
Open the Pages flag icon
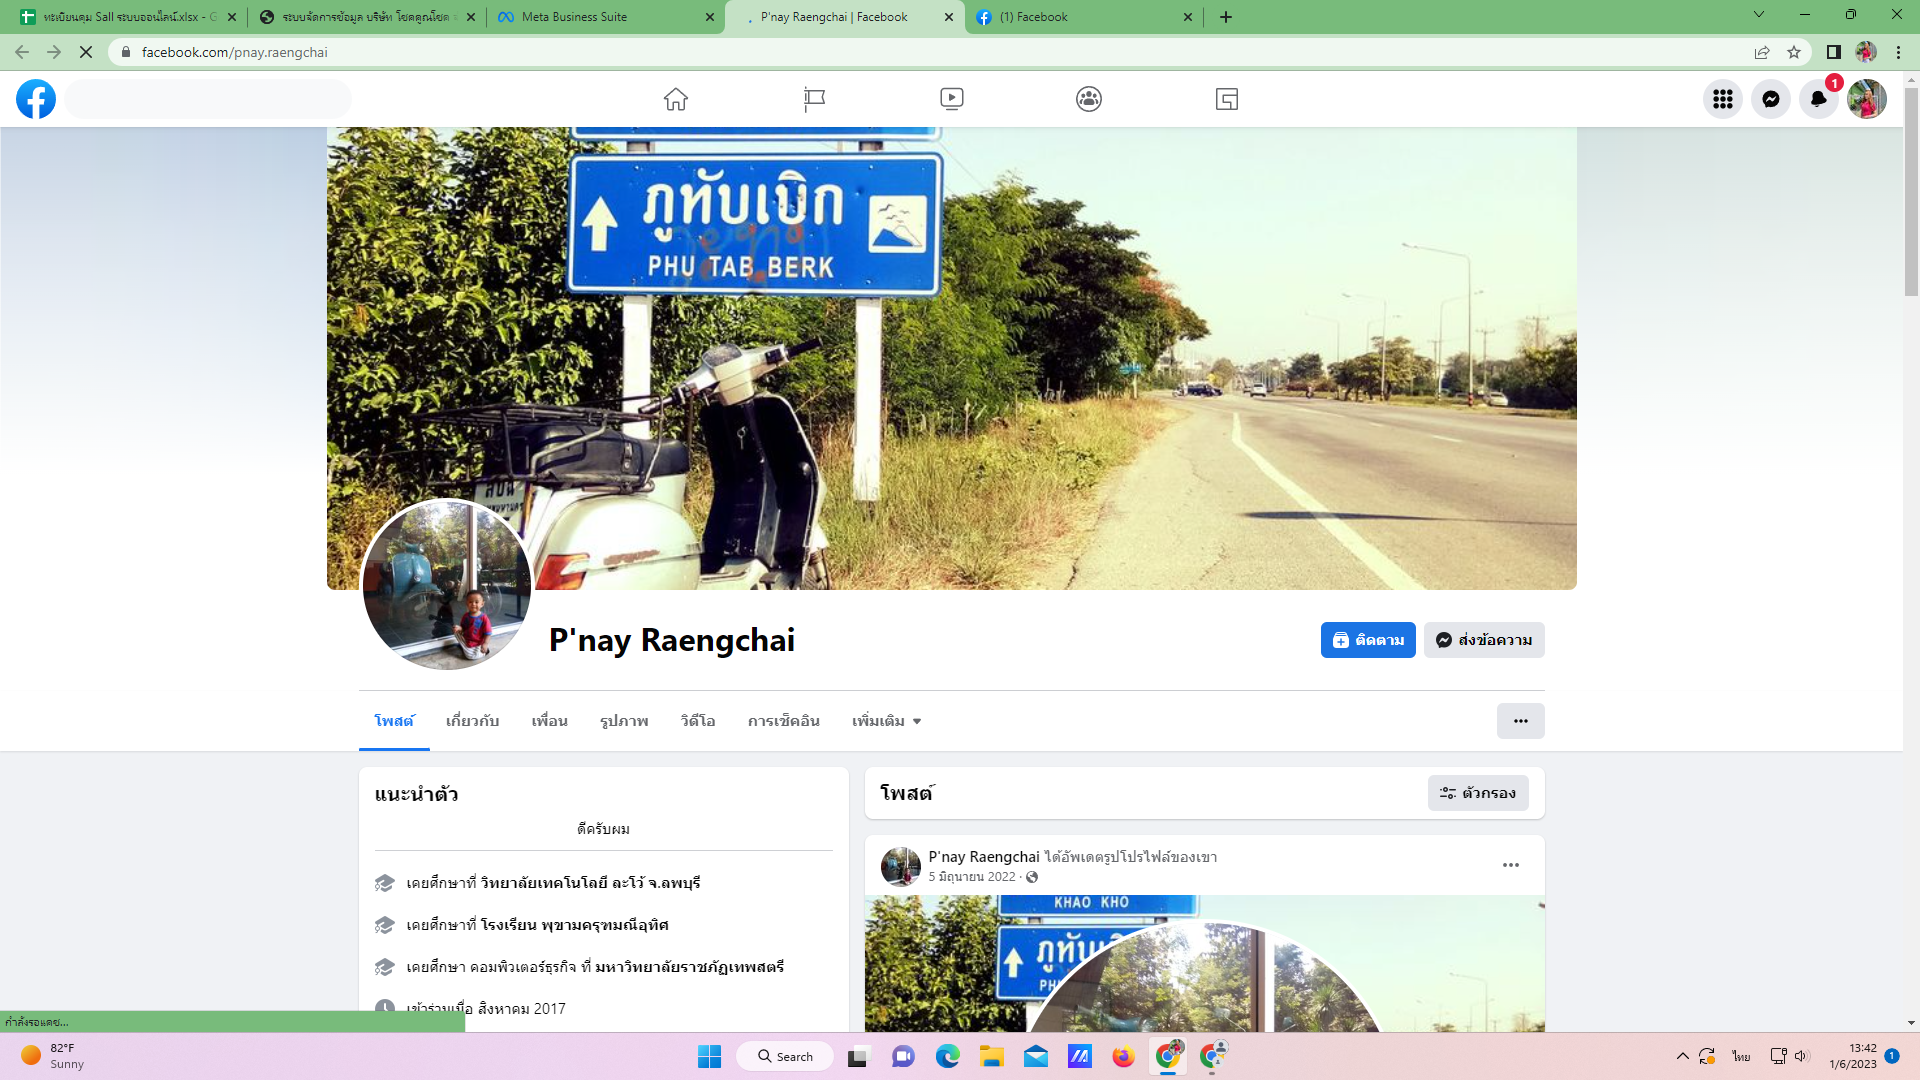point(814,99)
